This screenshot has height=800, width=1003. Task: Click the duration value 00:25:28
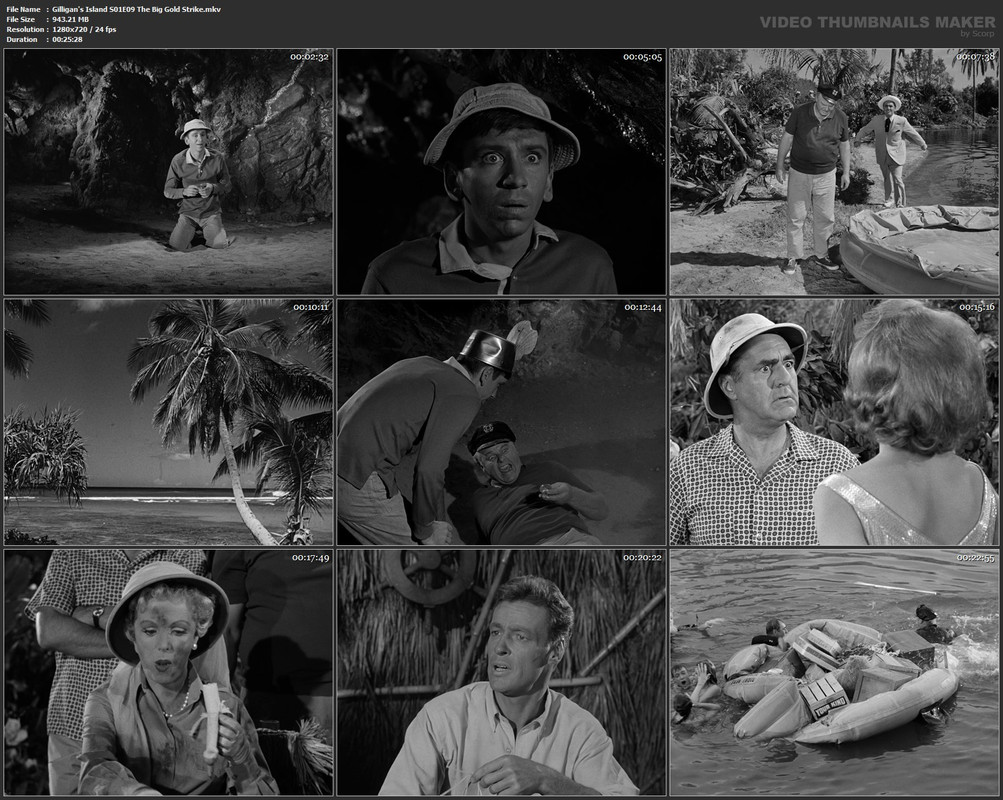point(67,40)
